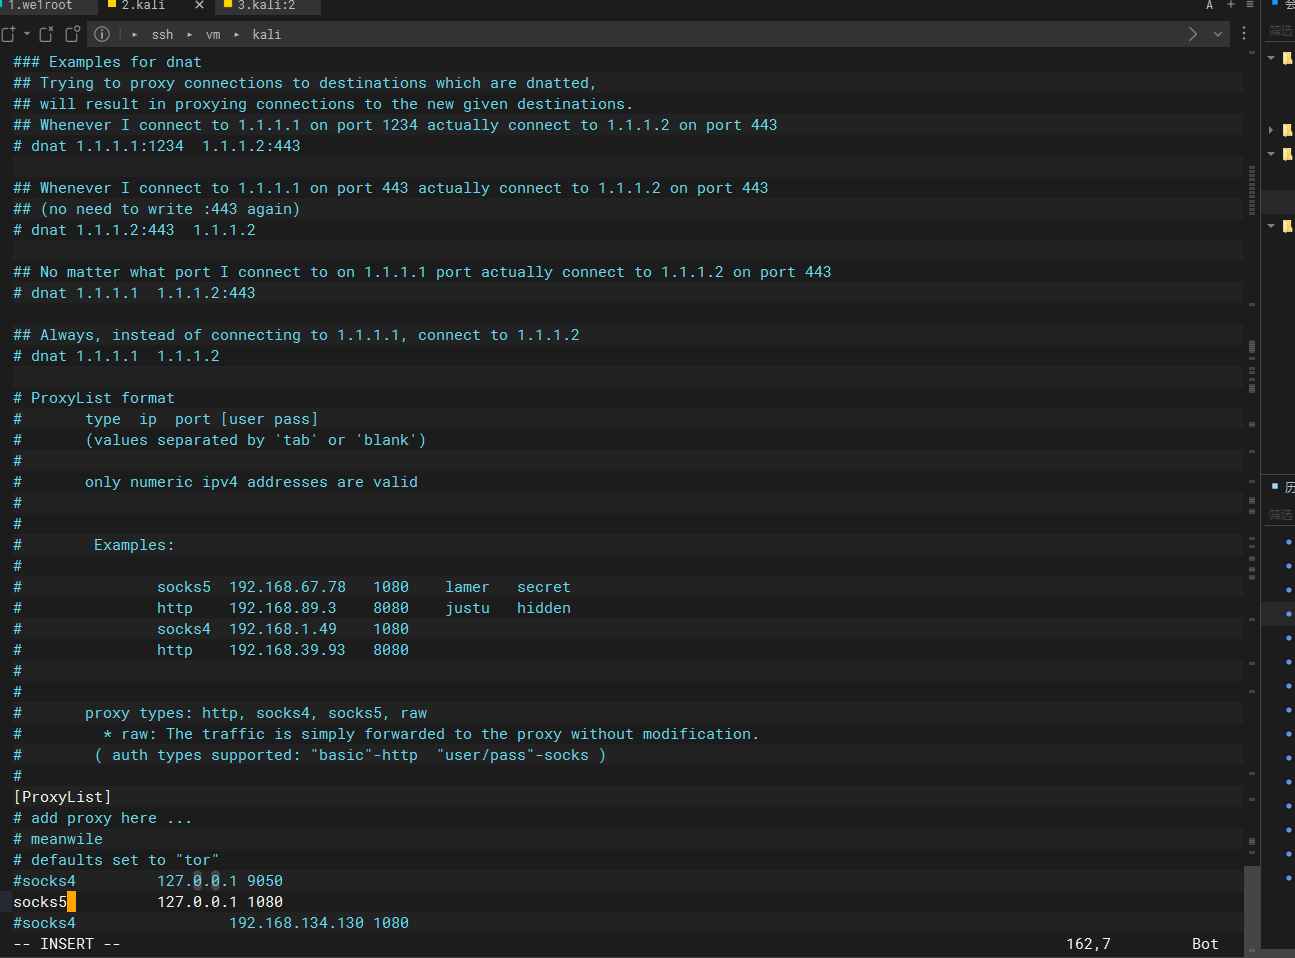The width and height of the screenshot is (1295, 958).
Task: Expand the new session dropdown arrow
Action: tap(26, 34)
